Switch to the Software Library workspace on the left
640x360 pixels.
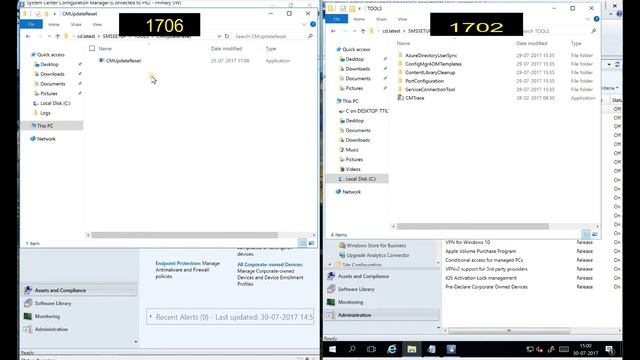coord(79,303)
